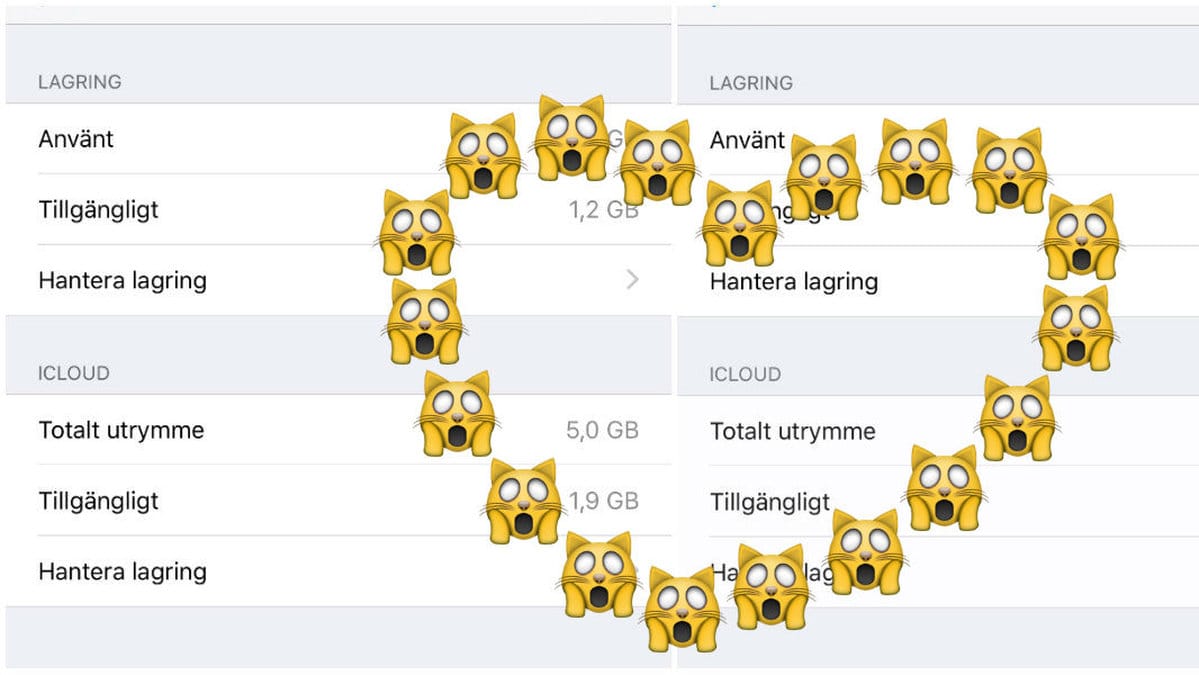
Task: Click the cat emoji overlapping right ICLOUD Hantera lagring text
Action: (x=772, y=586)
